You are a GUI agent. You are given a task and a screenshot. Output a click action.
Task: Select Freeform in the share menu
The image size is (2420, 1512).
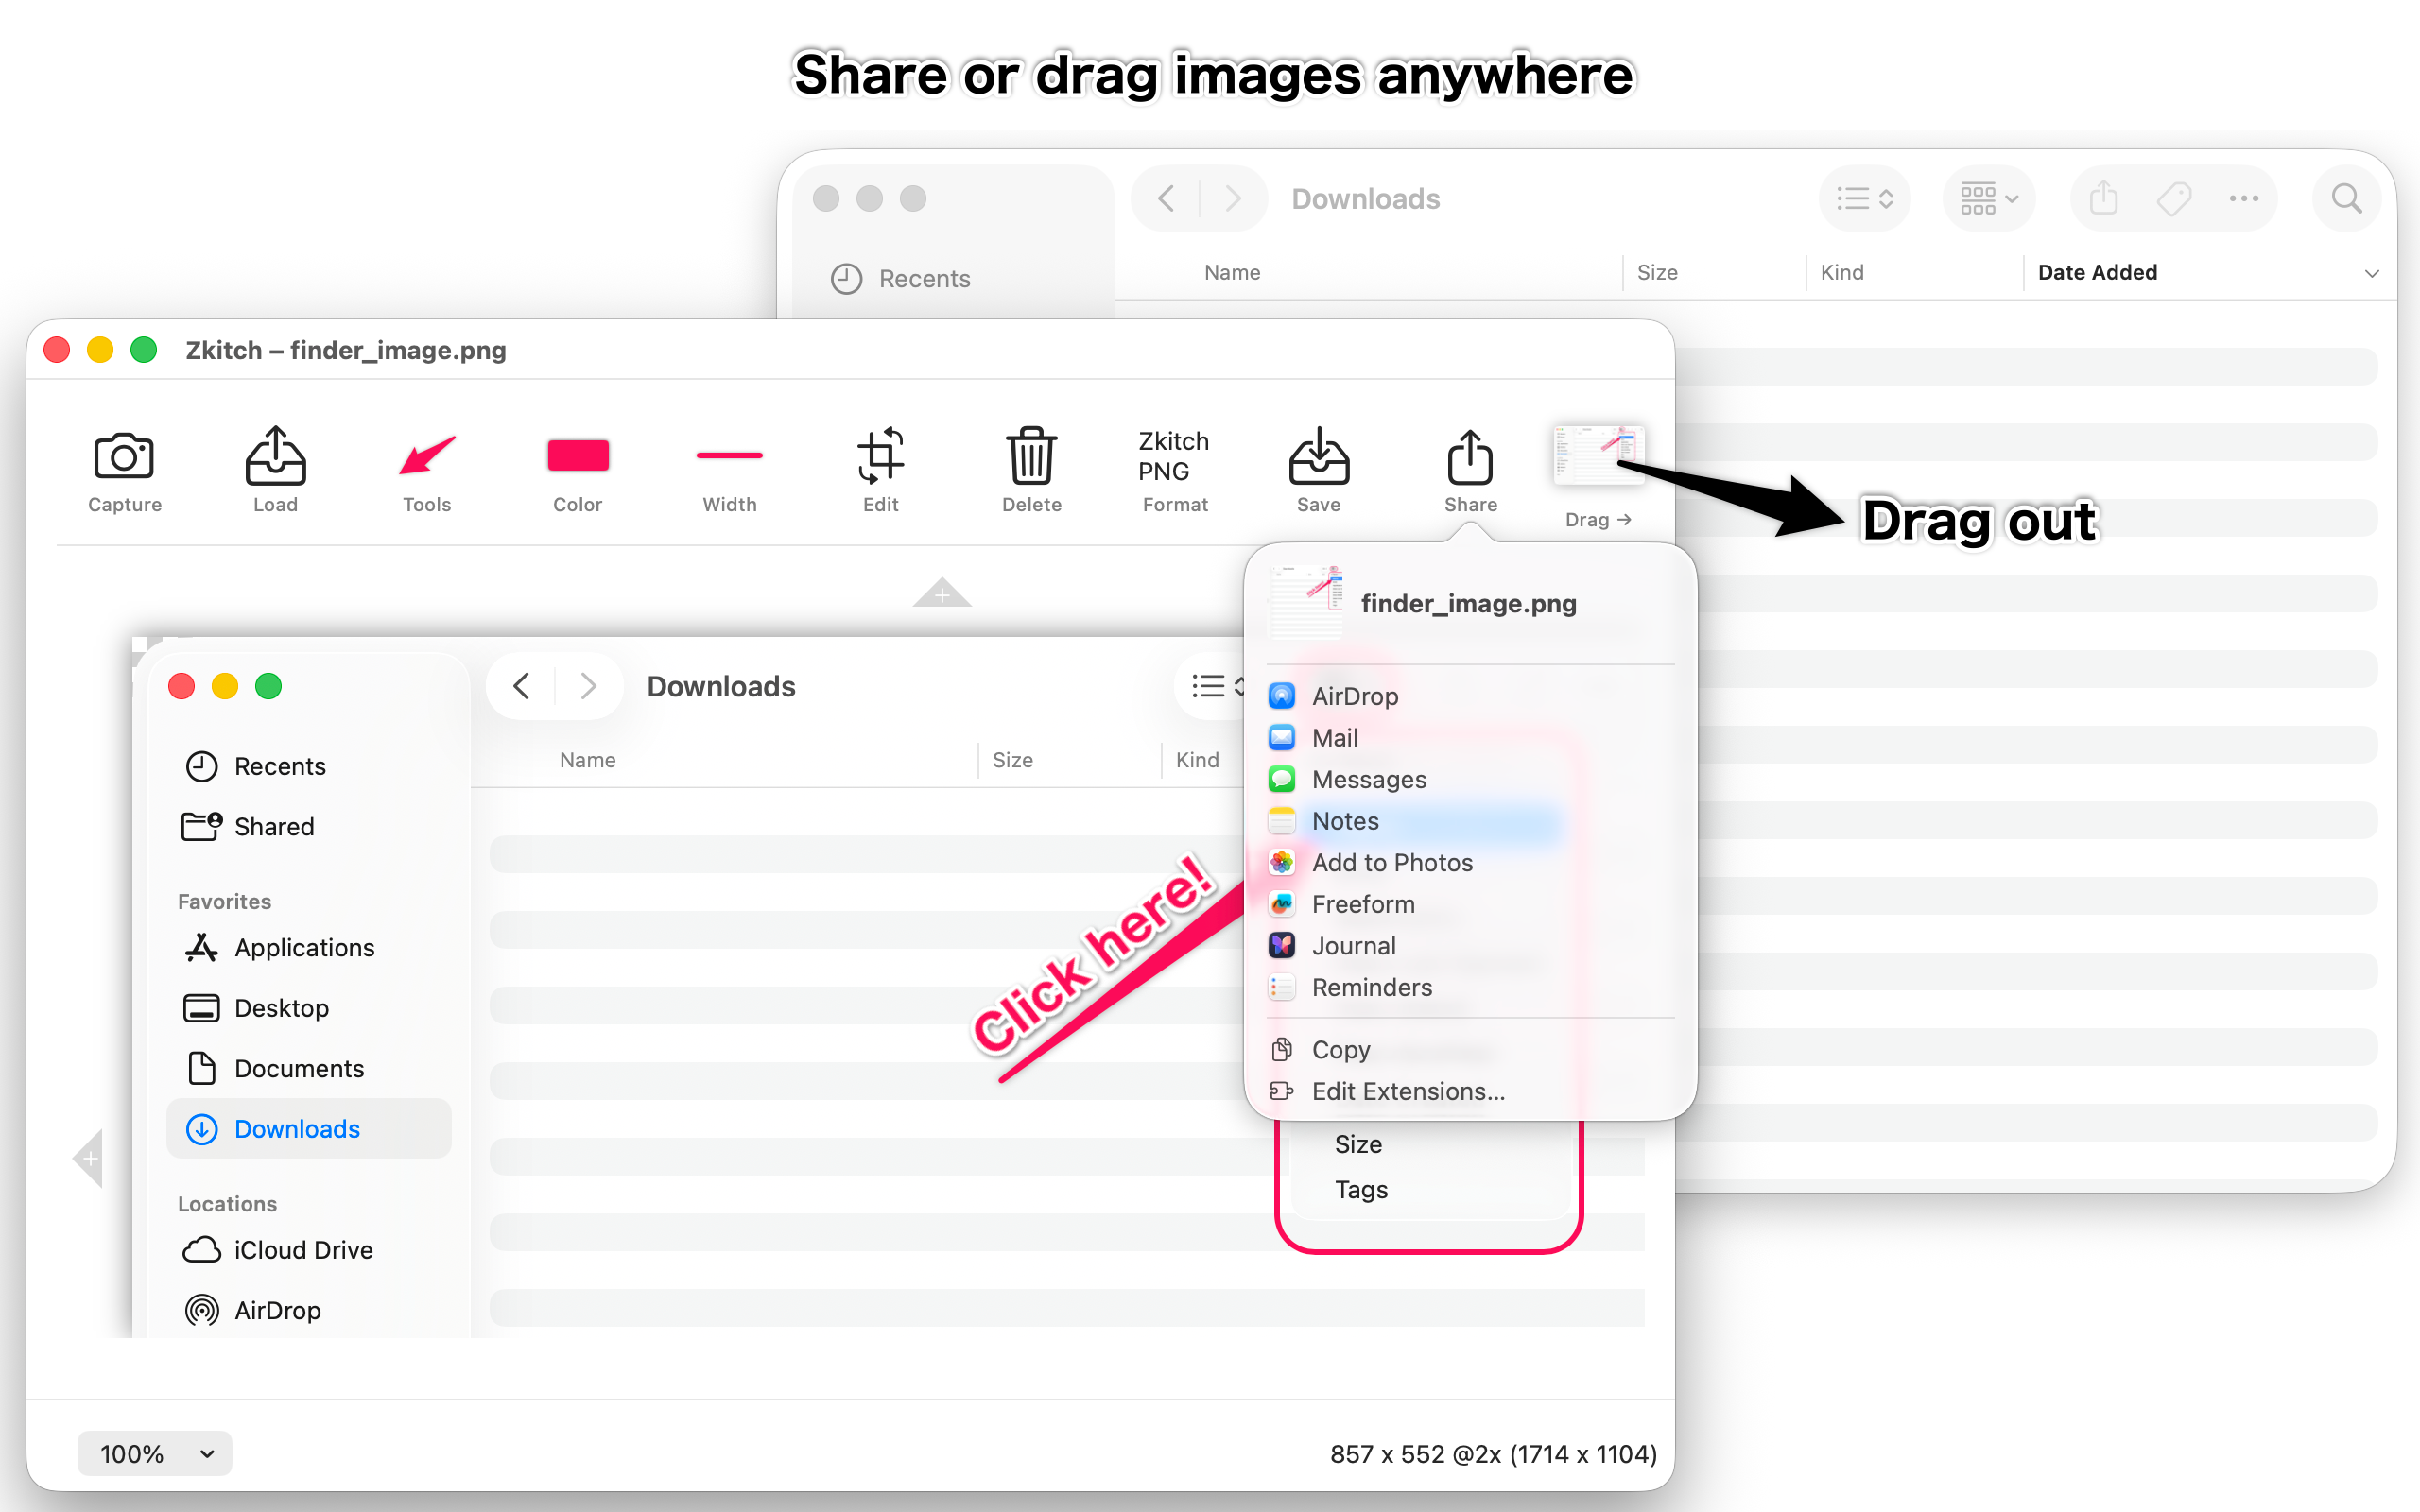pyautogui.click(x=1362, y=904)
